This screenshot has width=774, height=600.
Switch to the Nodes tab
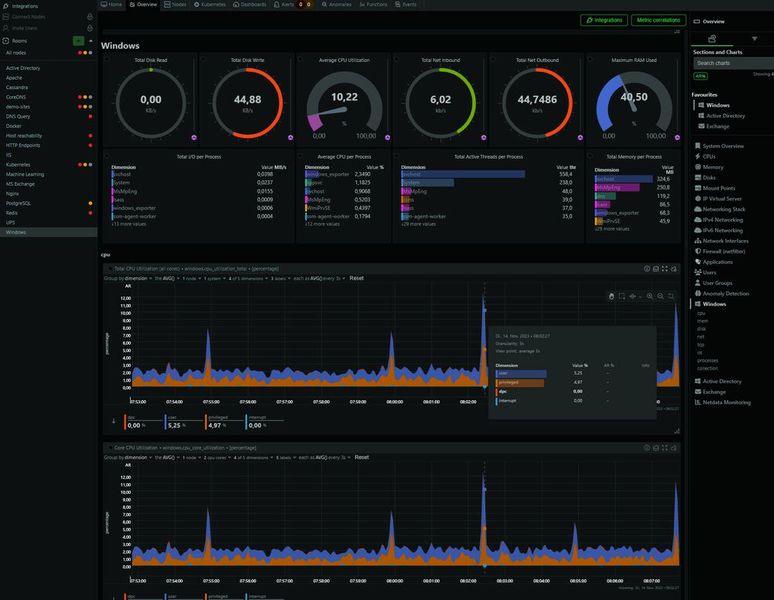(175, 4)
